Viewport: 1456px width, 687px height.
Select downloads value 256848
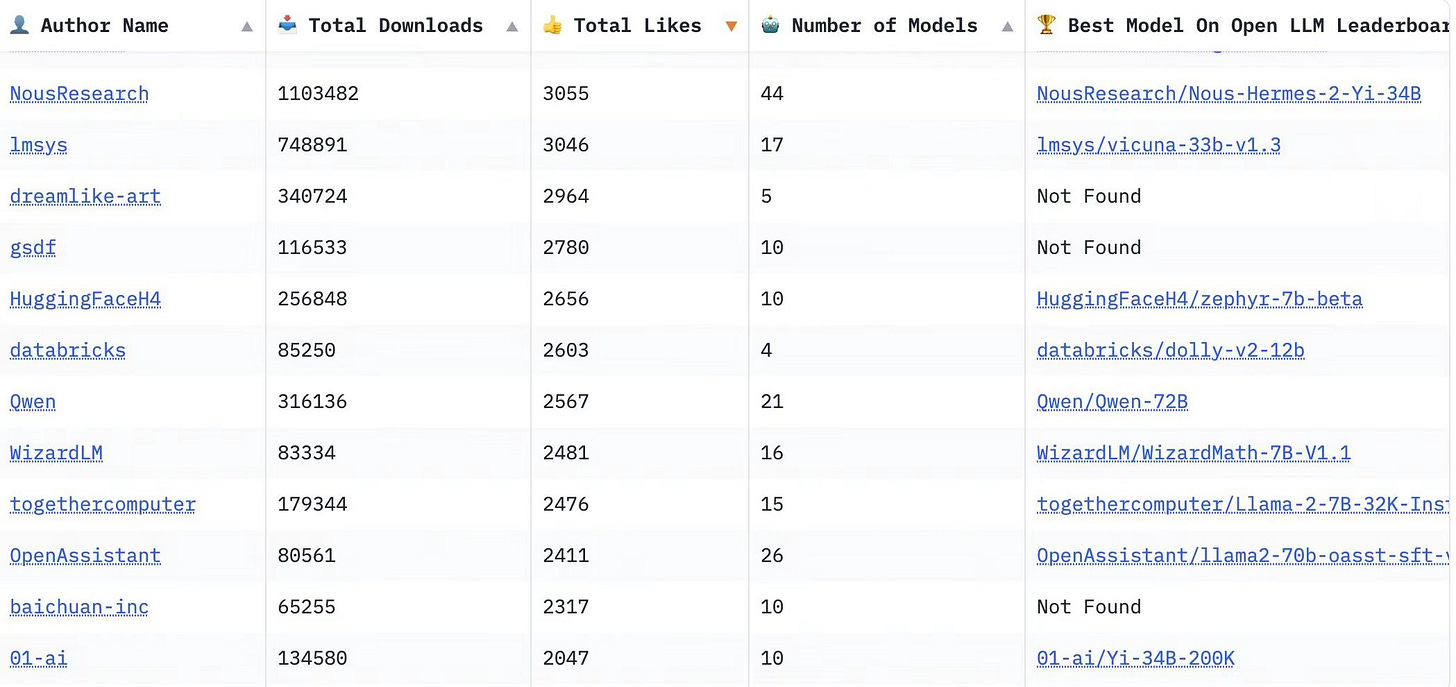312,299
